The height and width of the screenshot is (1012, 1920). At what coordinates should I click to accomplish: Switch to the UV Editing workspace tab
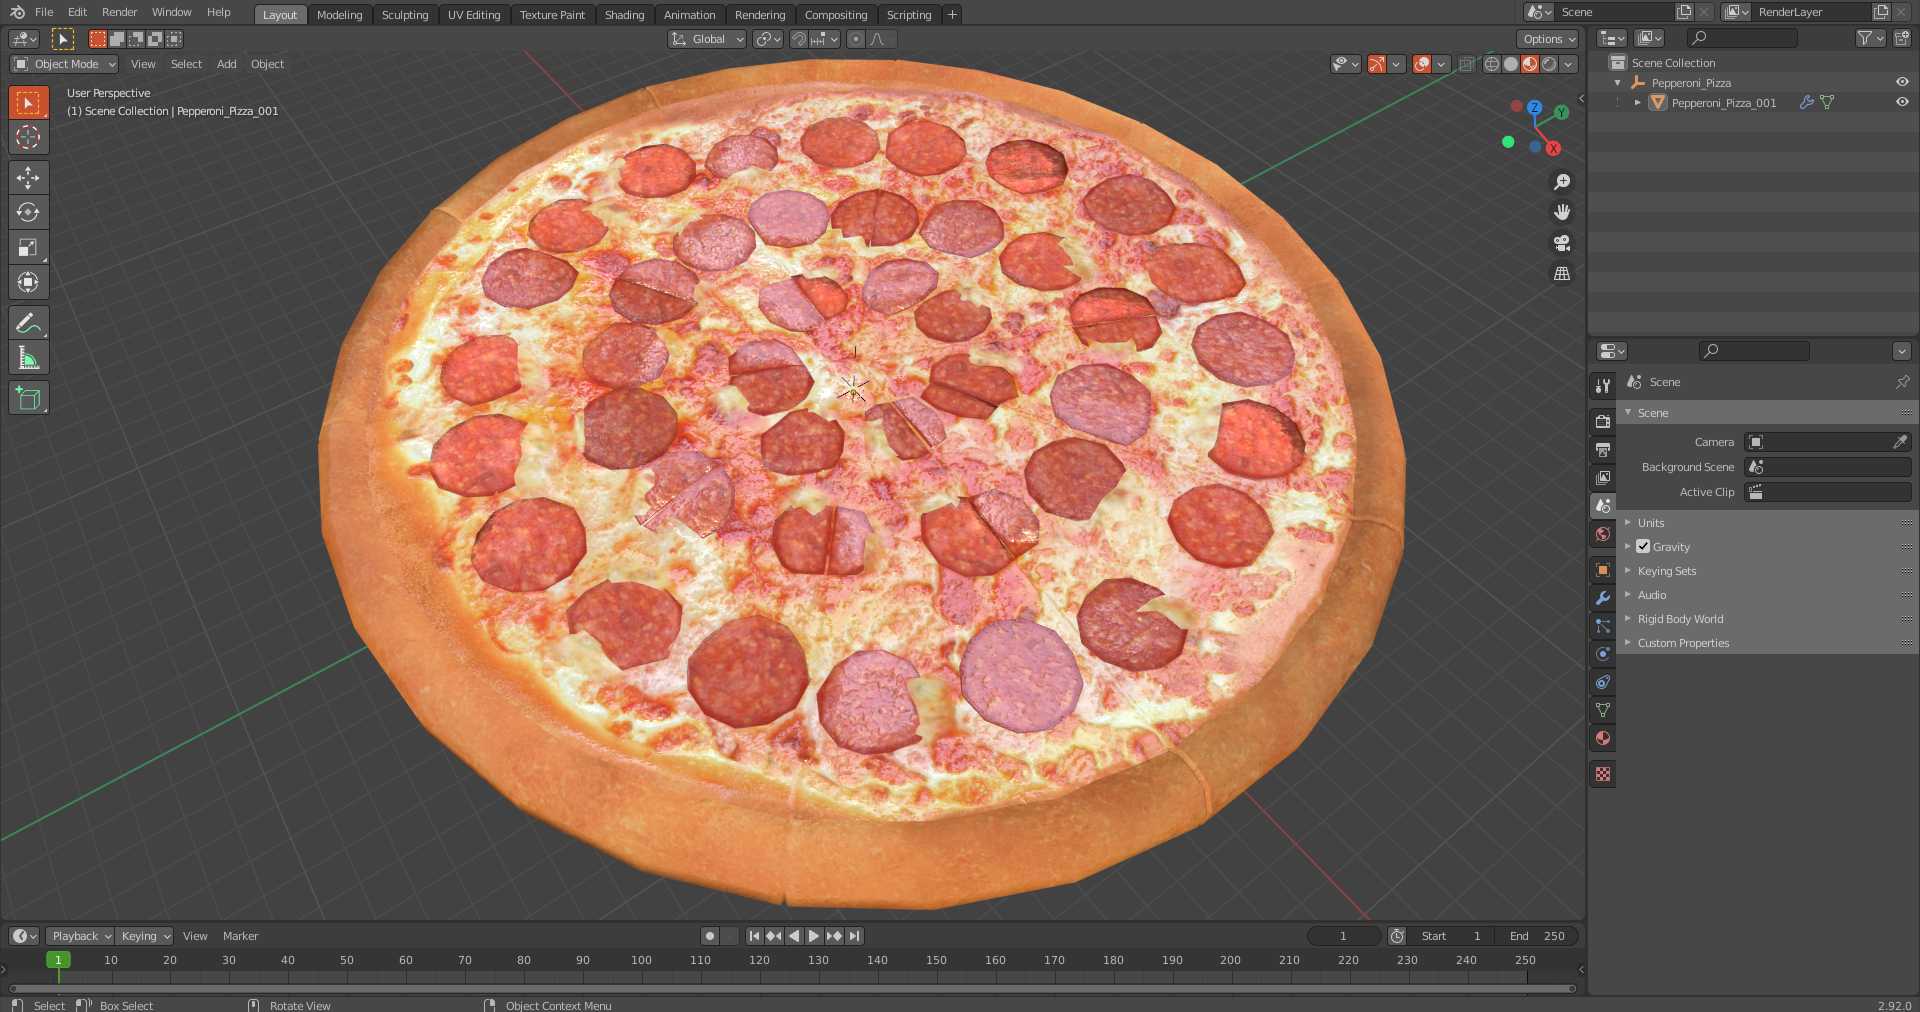(x=474, y=15)
